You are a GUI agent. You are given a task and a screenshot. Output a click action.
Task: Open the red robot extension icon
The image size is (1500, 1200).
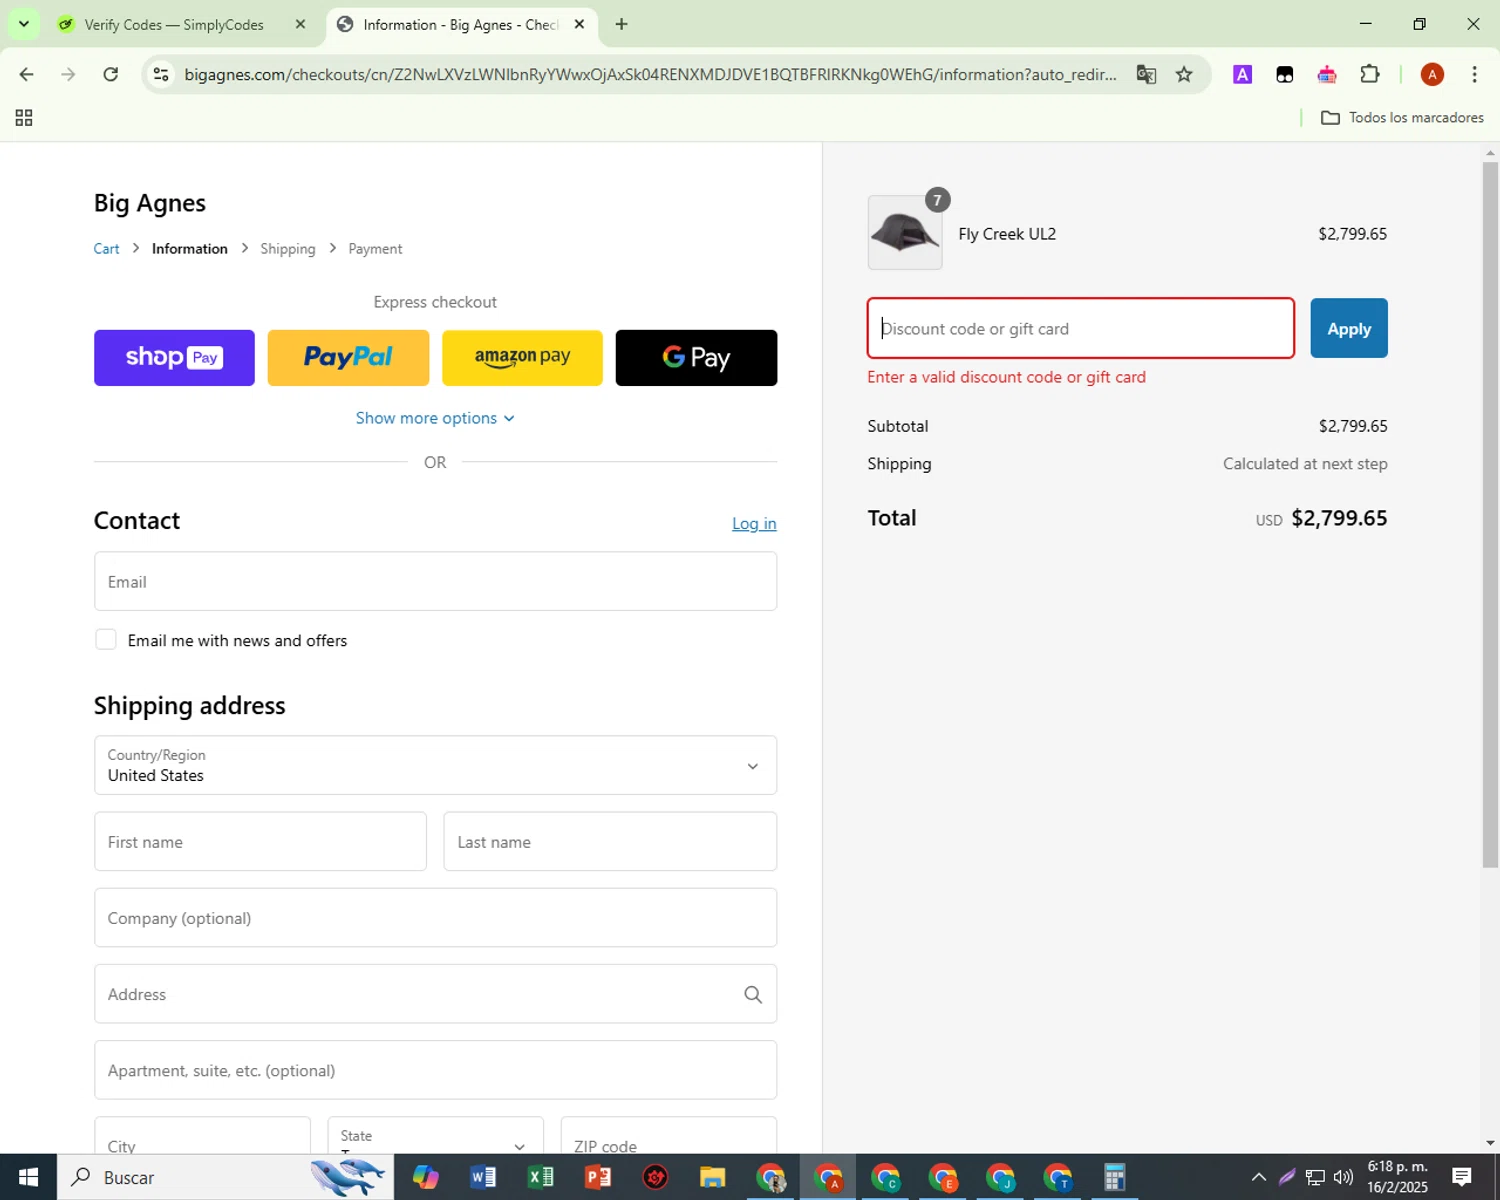[1327, 74]
